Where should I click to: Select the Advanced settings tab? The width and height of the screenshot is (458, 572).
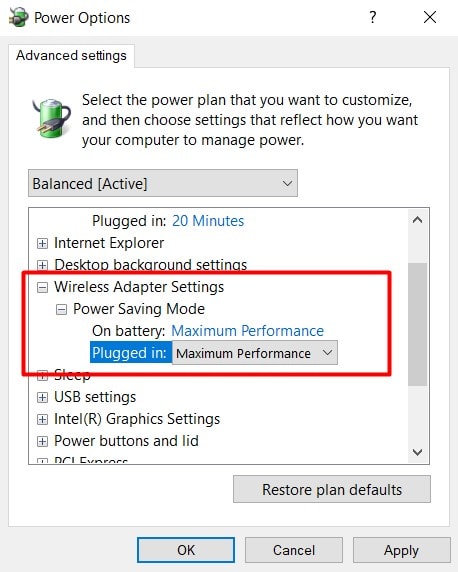coord(71,55)
